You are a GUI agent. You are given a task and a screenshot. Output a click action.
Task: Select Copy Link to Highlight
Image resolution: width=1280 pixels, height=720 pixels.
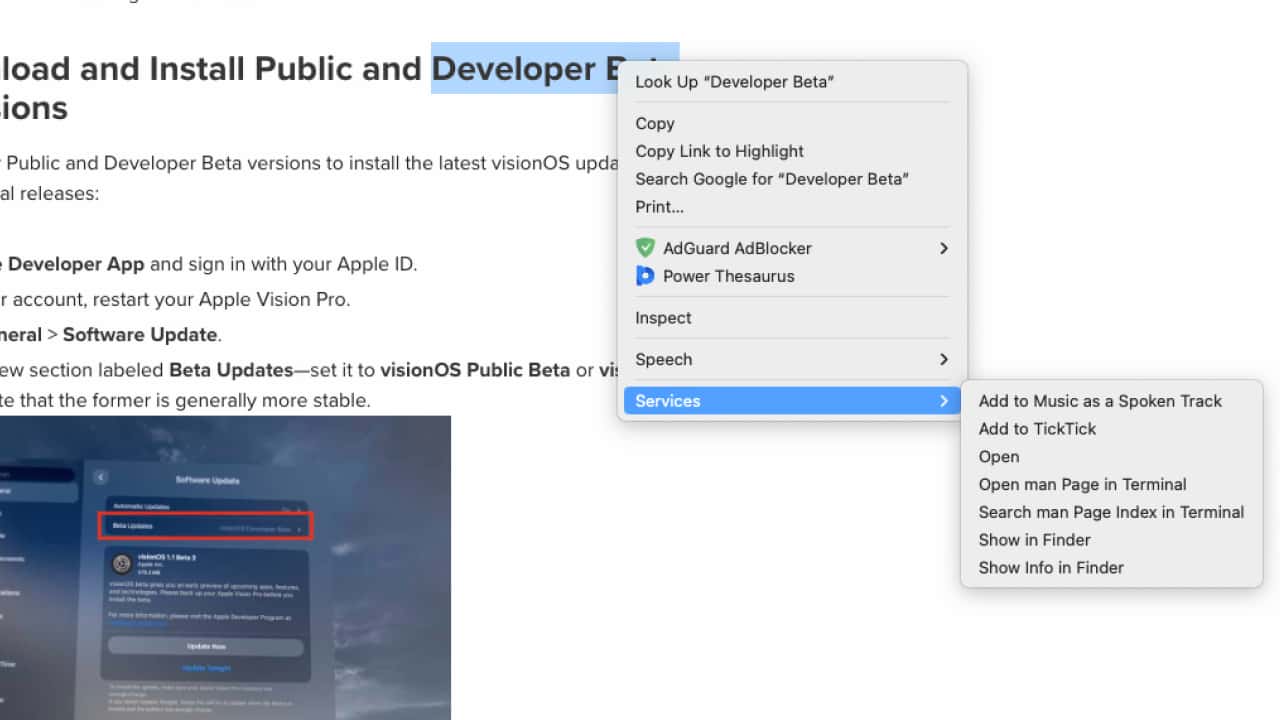(720, 151)
